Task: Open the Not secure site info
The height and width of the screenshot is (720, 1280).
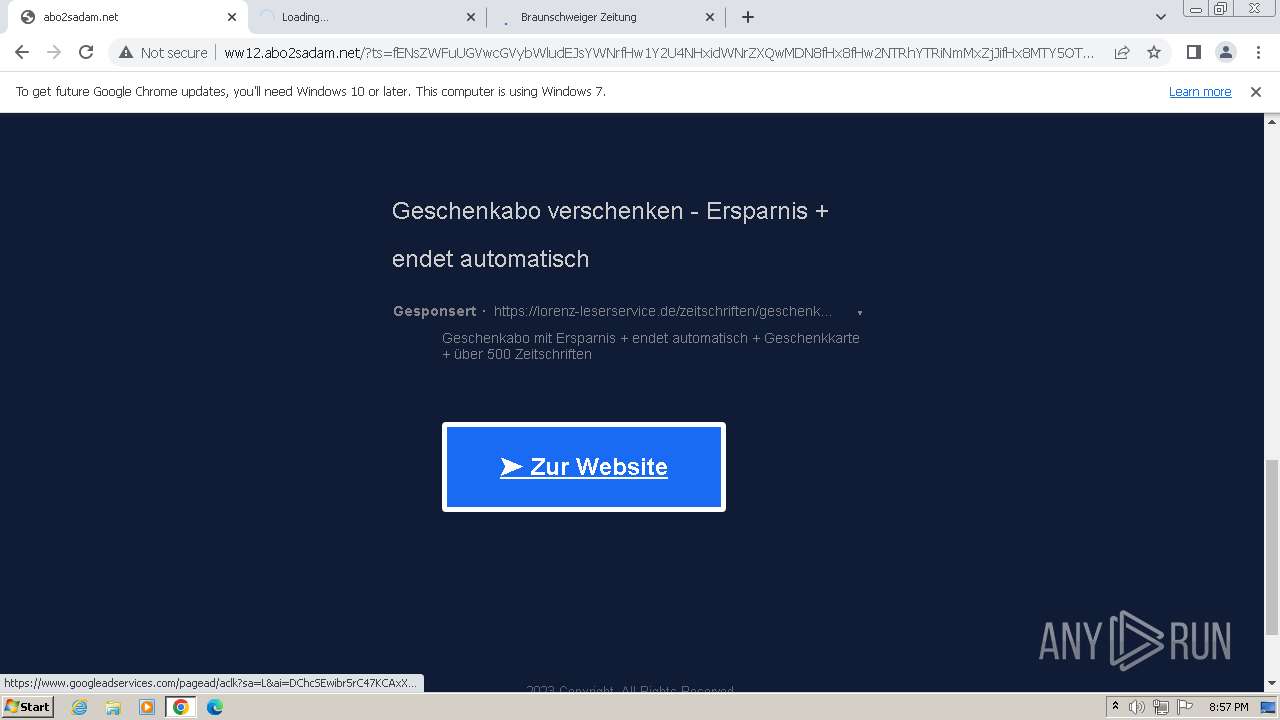Action: 163,53
